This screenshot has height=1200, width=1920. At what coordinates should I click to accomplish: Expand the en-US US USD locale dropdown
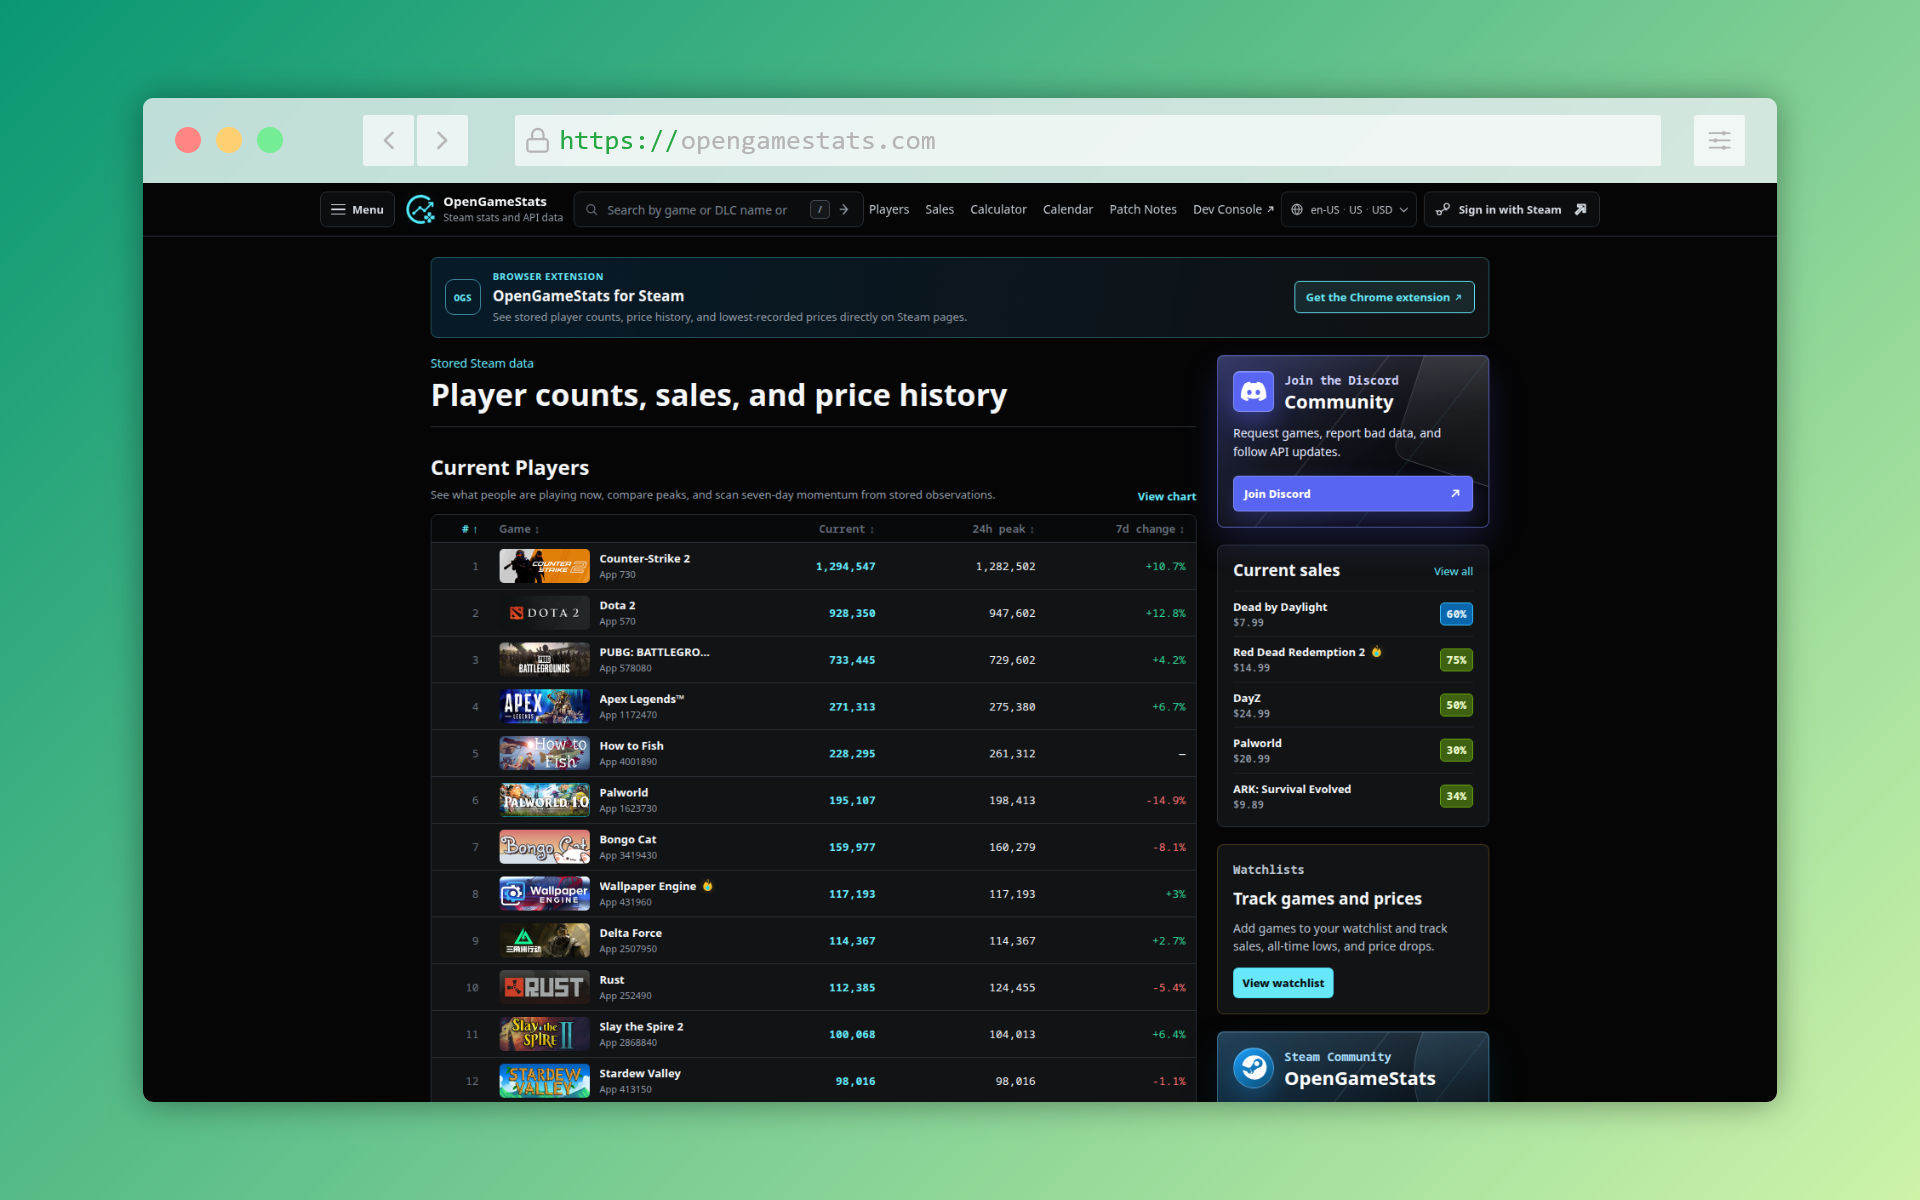1349,210
